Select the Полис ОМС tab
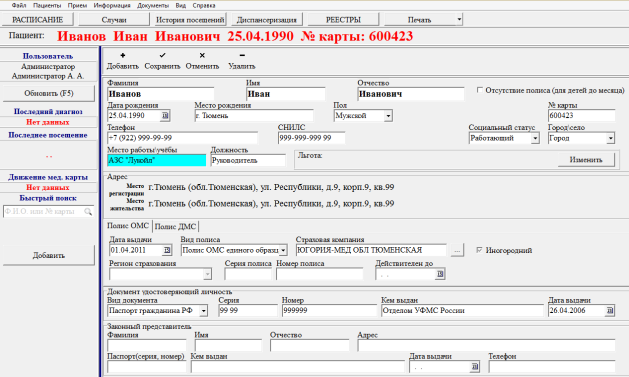This screenshot has height=377, width=629. (x=128, y=226)
